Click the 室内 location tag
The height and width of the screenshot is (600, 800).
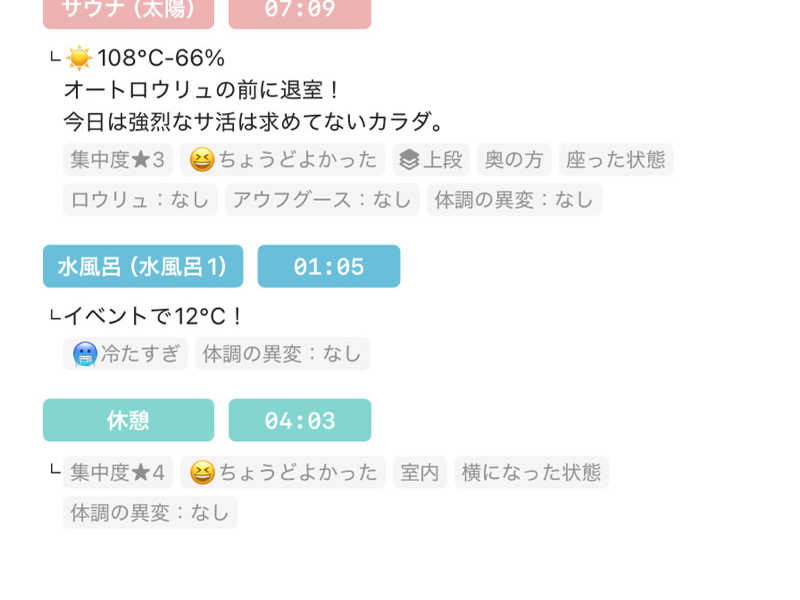pyautogui.click(x=420, y=472)
